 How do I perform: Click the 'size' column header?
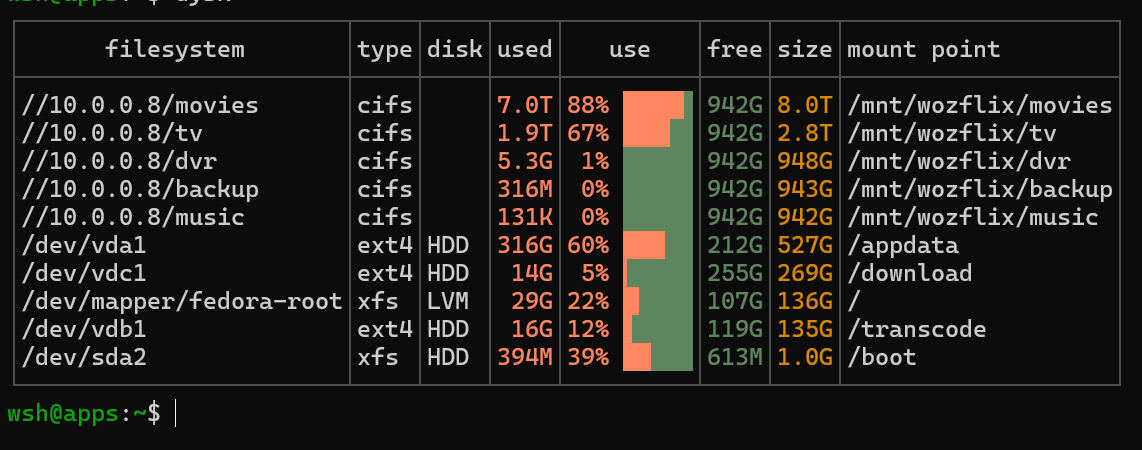tap(805, 50)
